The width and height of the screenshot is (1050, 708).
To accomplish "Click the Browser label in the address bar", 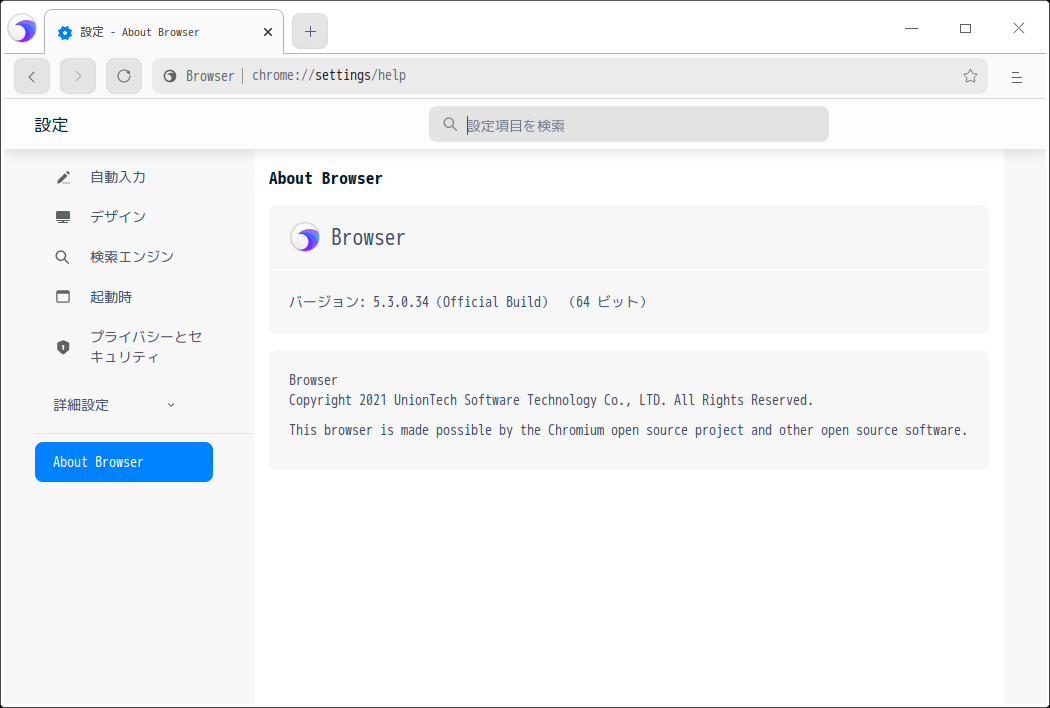I will [x=210, y=76].
